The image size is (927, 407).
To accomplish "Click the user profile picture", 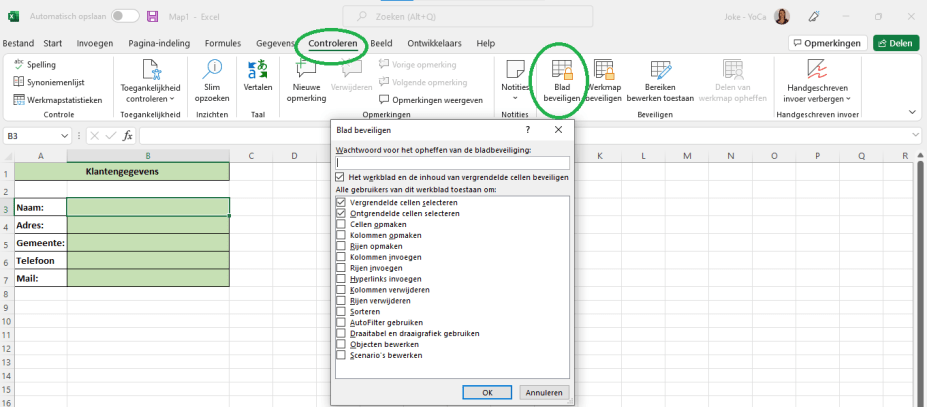I will tap(782, 17).
